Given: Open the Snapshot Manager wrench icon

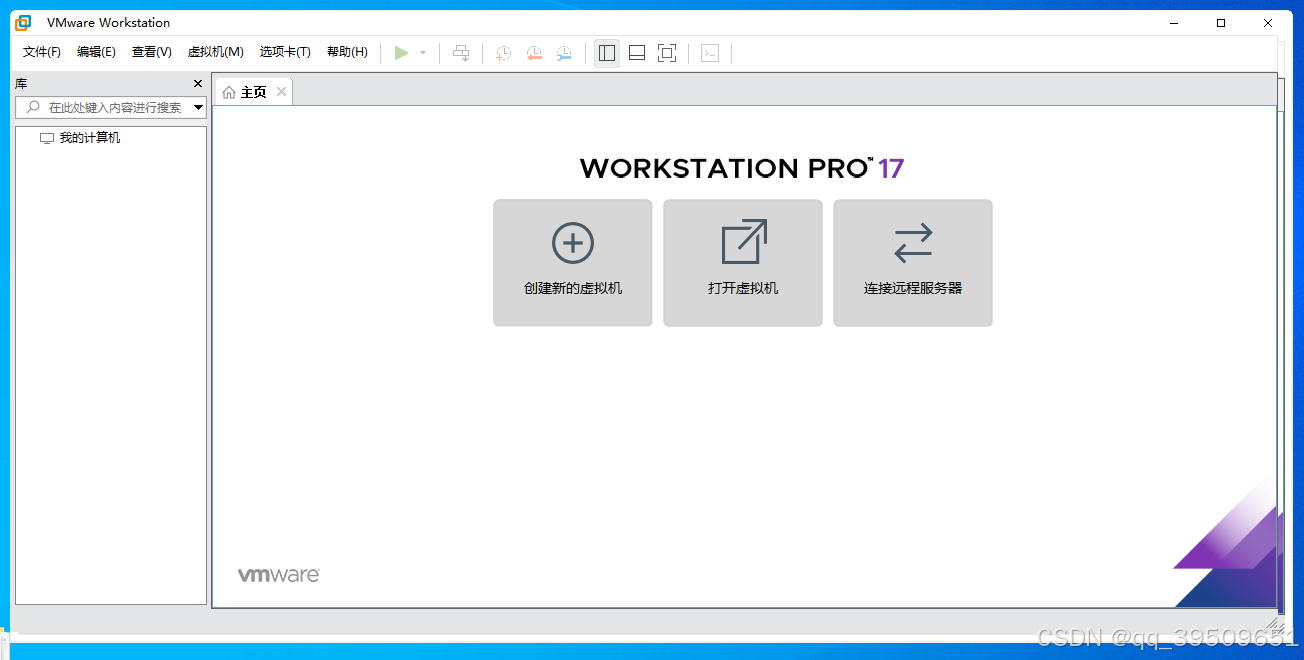Looking at the screenshot, I should click(564, 52).
